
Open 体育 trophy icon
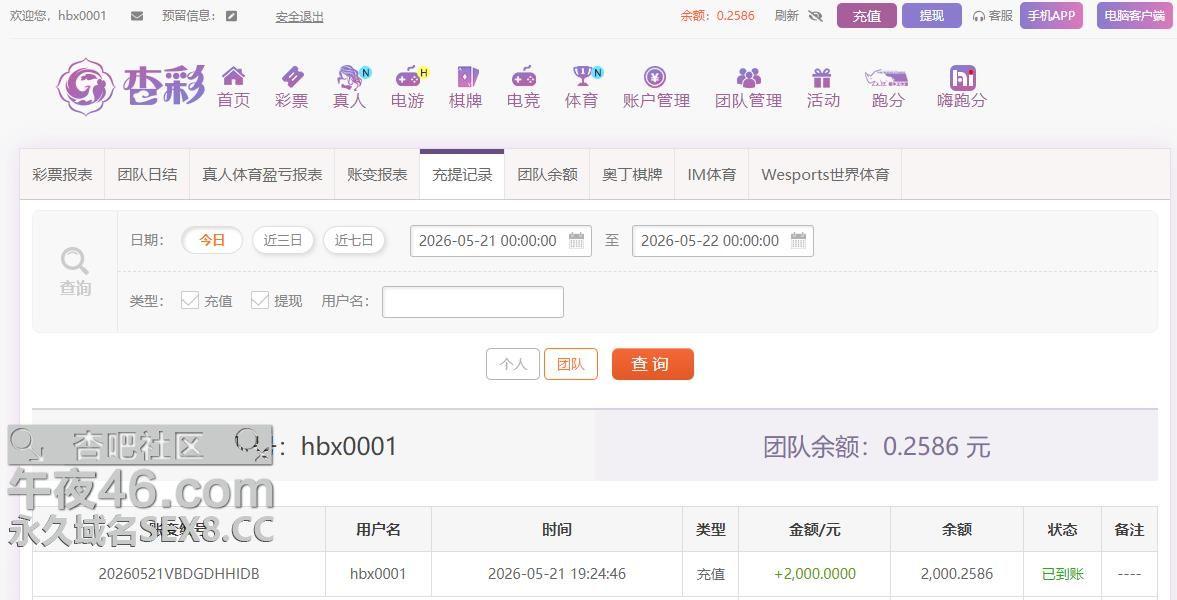582,76
